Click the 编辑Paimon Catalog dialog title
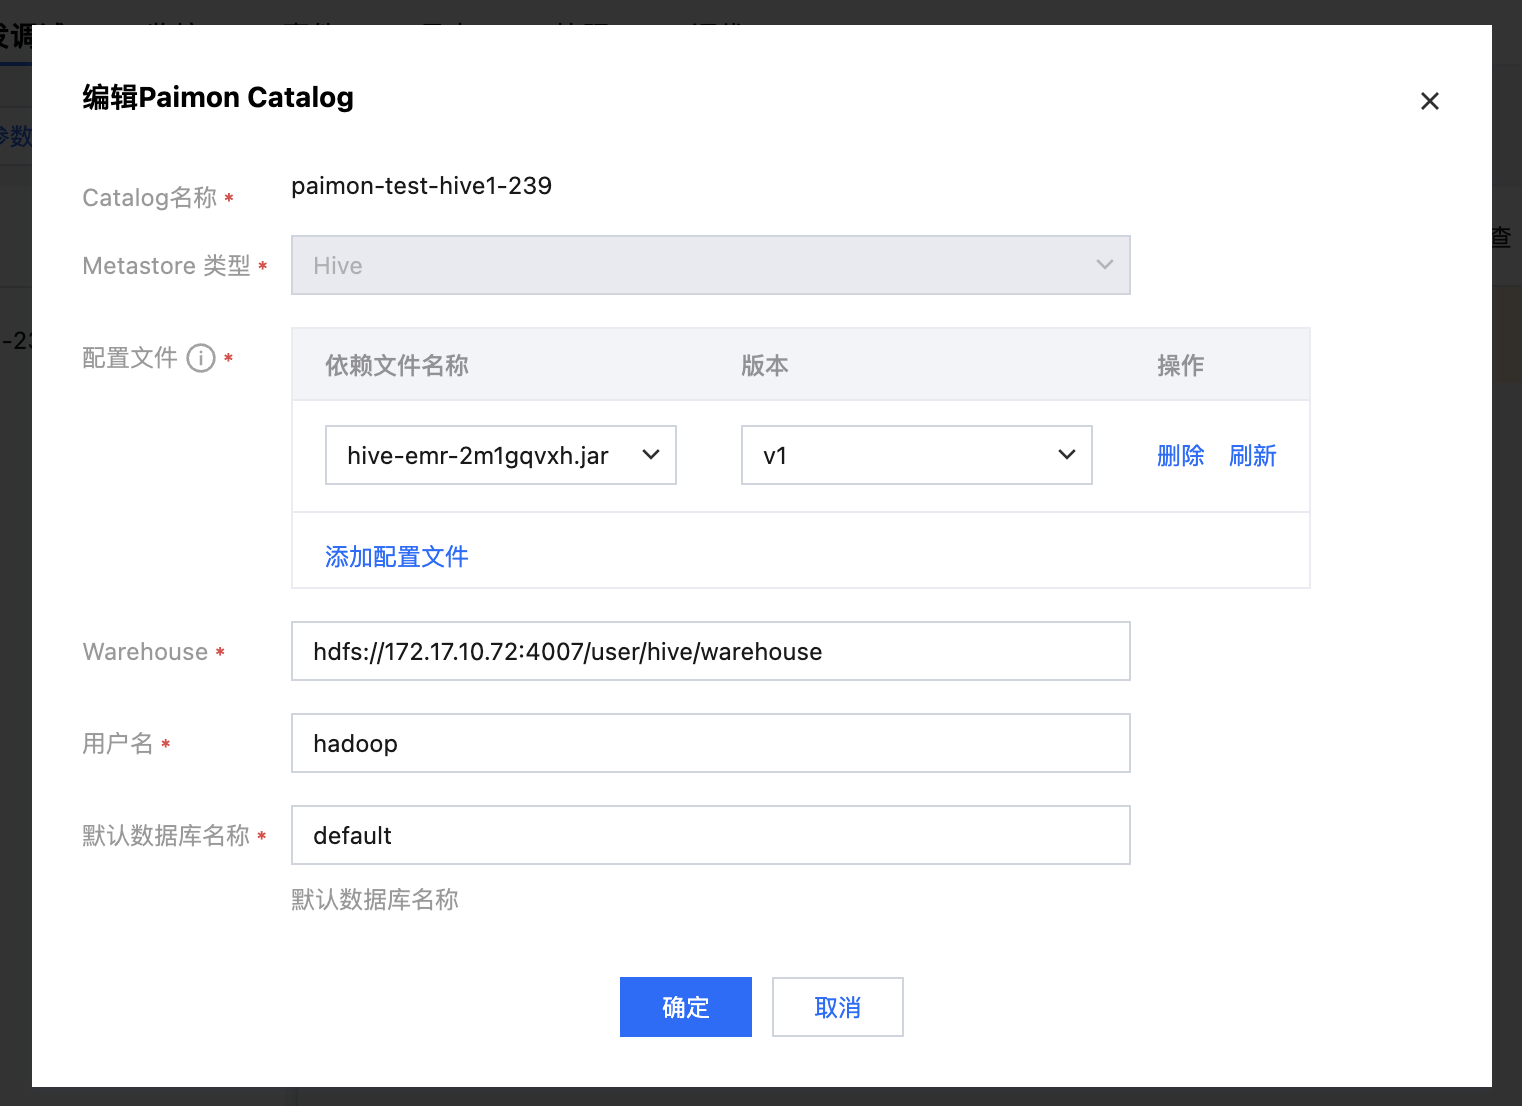This screenshot has height=1106, width=1522. (218, 98)
